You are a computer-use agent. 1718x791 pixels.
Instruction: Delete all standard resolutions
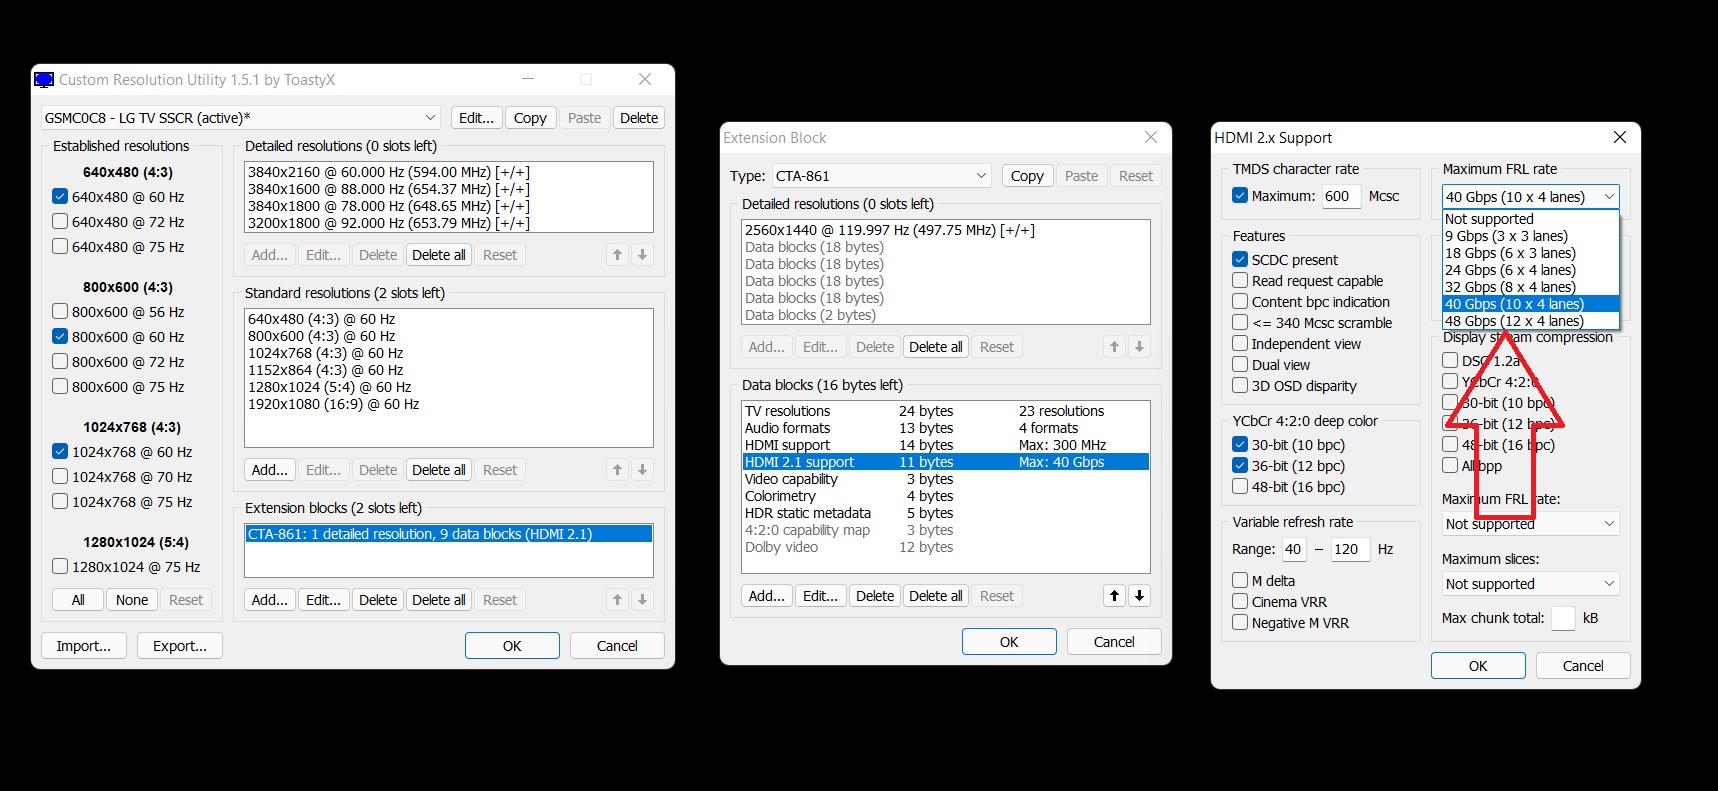(439, 470)
